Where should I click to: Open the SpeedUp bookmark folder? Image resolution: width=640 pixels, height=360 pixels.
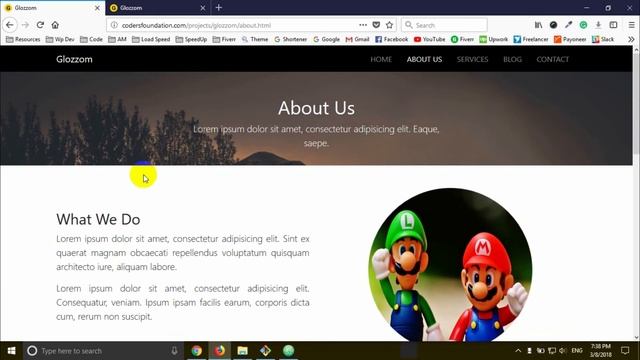click(191, 39)
